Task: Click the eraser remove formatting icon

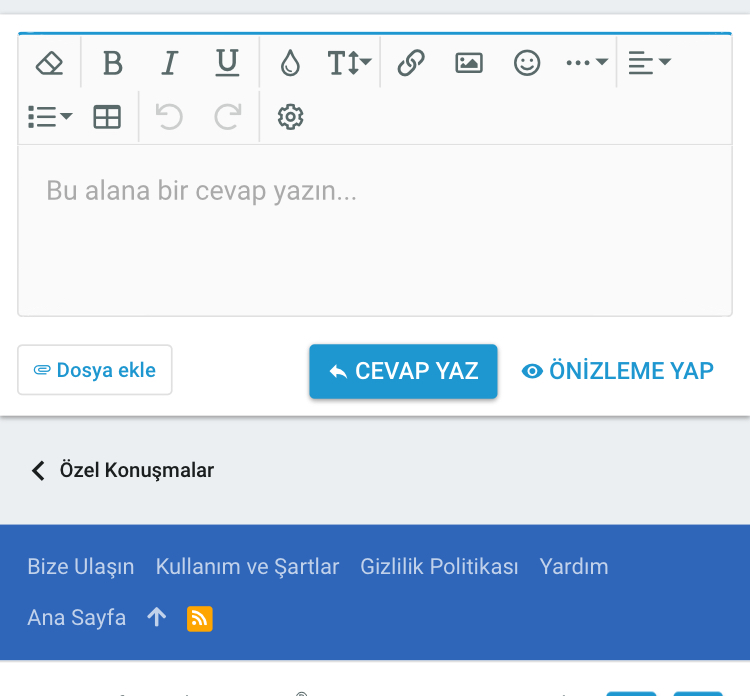Action: coord(49,63)
